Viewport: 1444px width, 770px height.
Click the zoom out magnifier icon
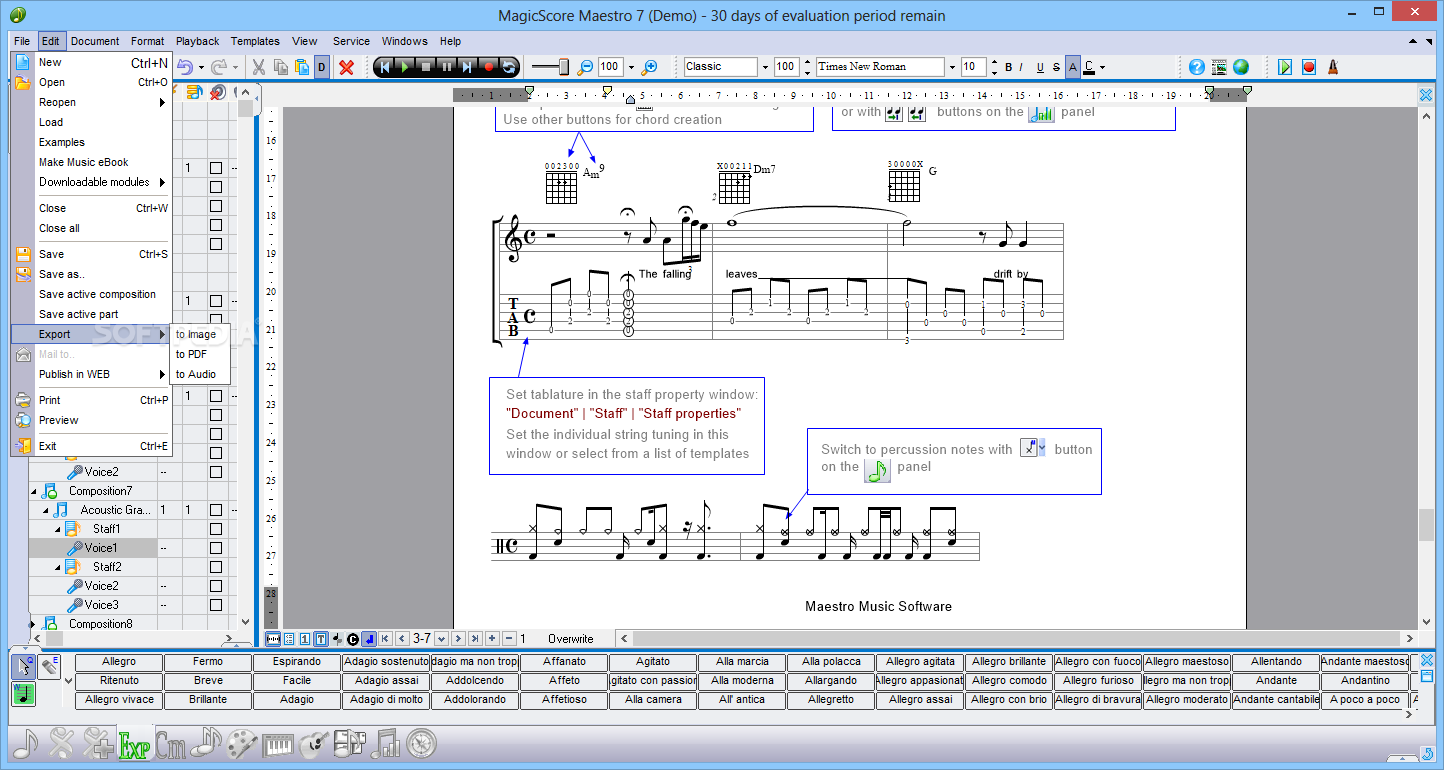pos(586,67)
